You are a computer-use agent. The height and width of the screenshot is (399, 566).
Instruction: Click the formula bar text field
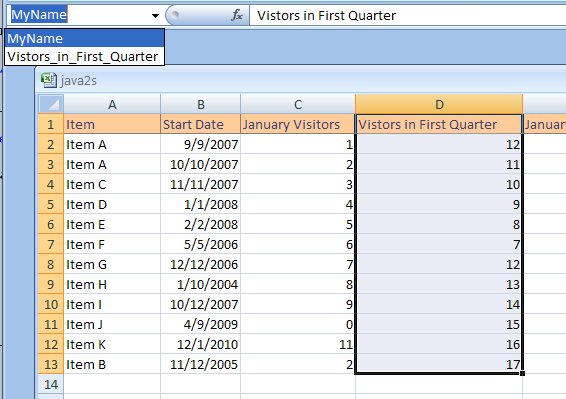[407, 16]
